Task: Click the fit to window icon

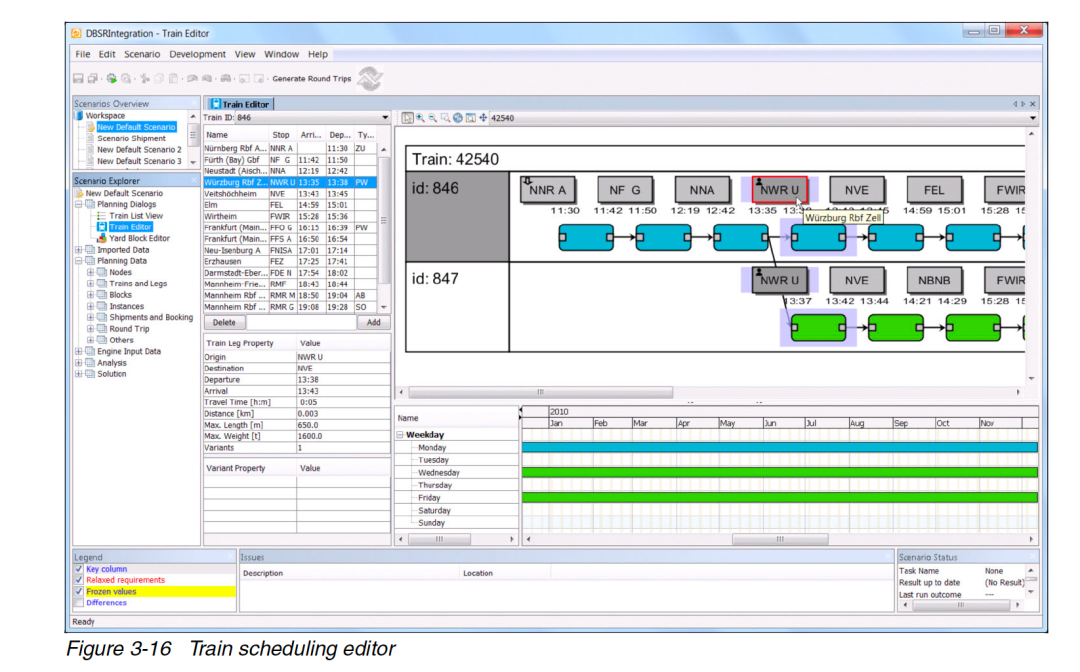Action: (x=470, y=118)
